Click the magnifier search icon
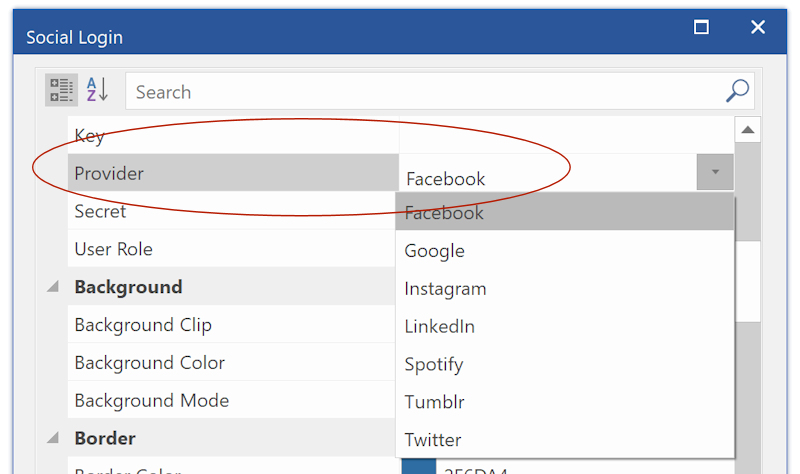Image resolution: width=800 pixels, height=474 pixels. (737, 91)
